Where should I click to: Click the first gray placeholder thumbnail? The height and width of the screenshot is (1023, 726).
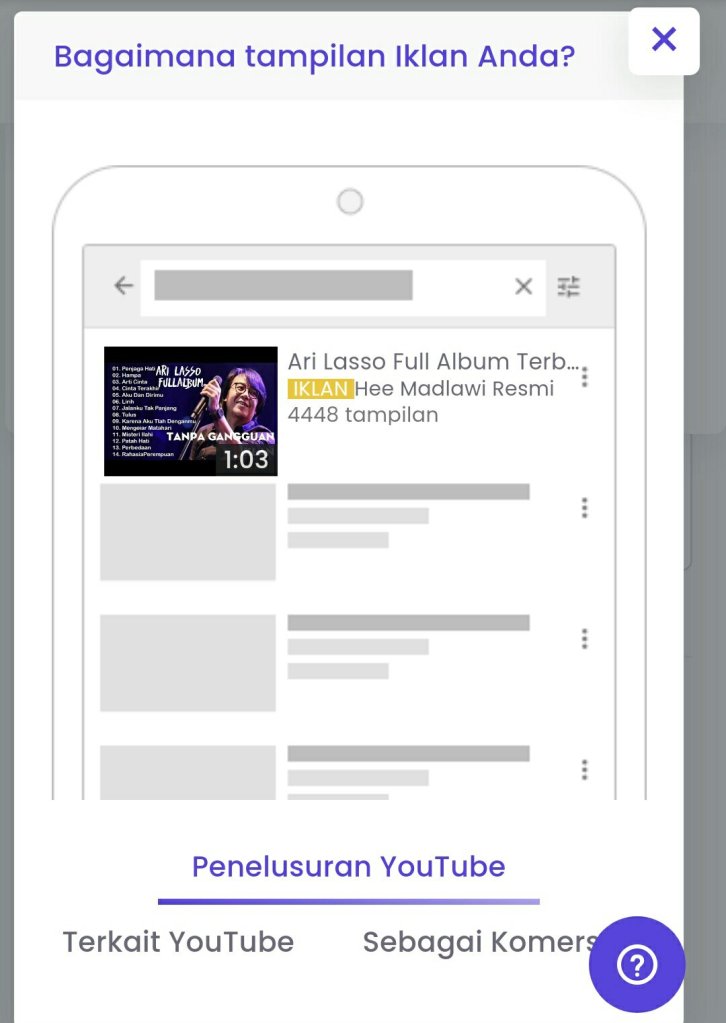188,532
